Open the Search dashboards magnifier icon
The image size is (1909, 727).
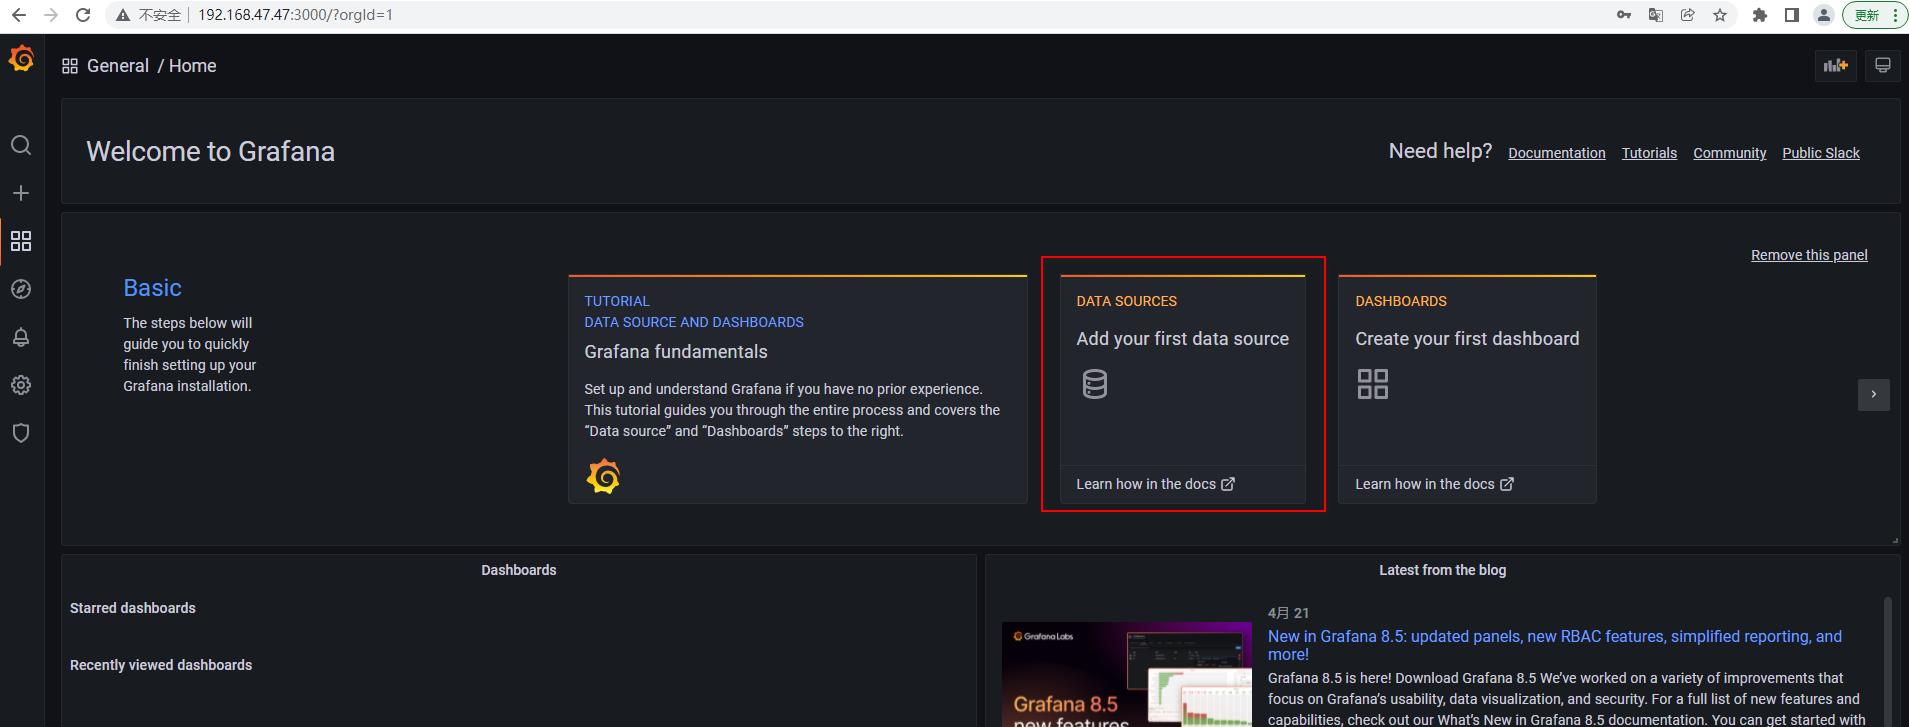(x=21, y=145)
